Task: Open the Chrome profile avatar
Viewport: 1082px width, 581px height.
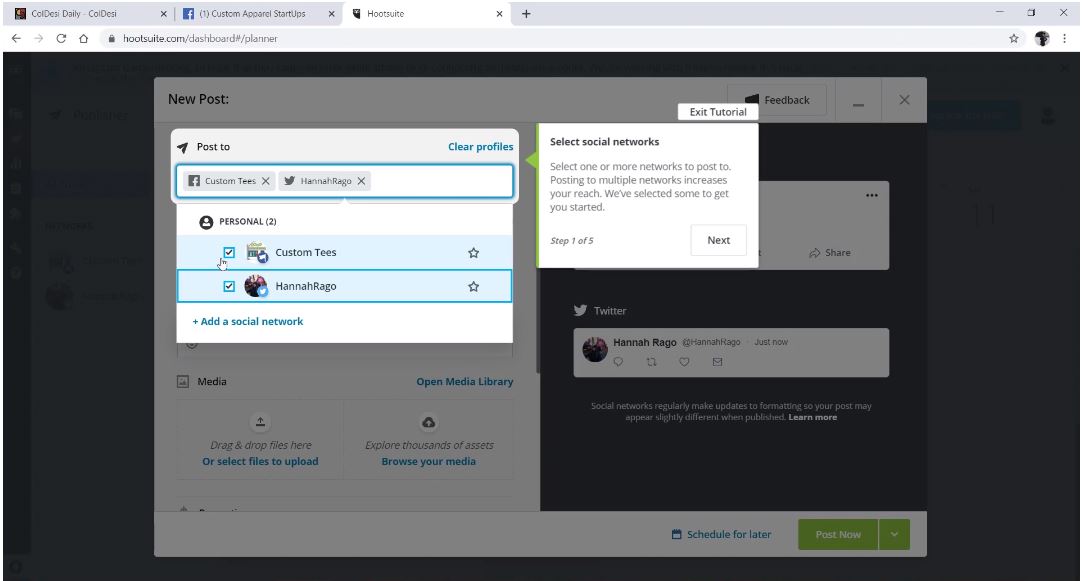Action: (x=1042, y=39)
